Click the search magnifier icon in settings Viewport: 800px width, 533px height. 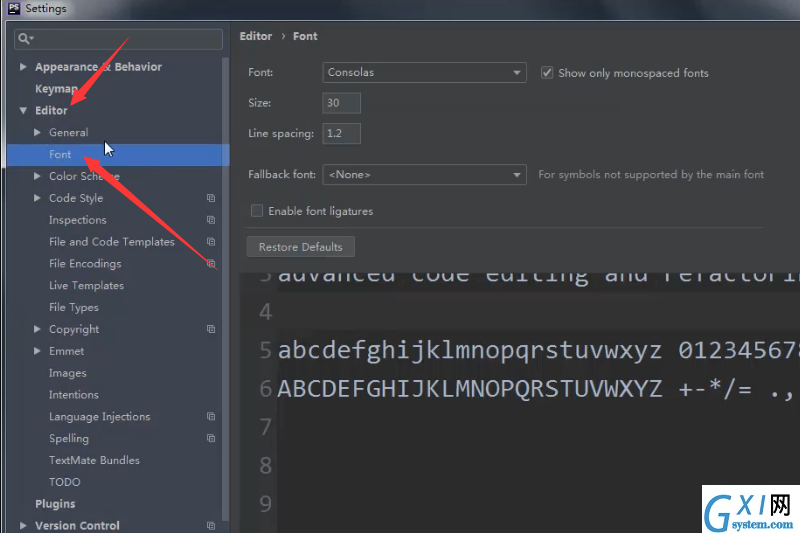(x=24, y=38)
